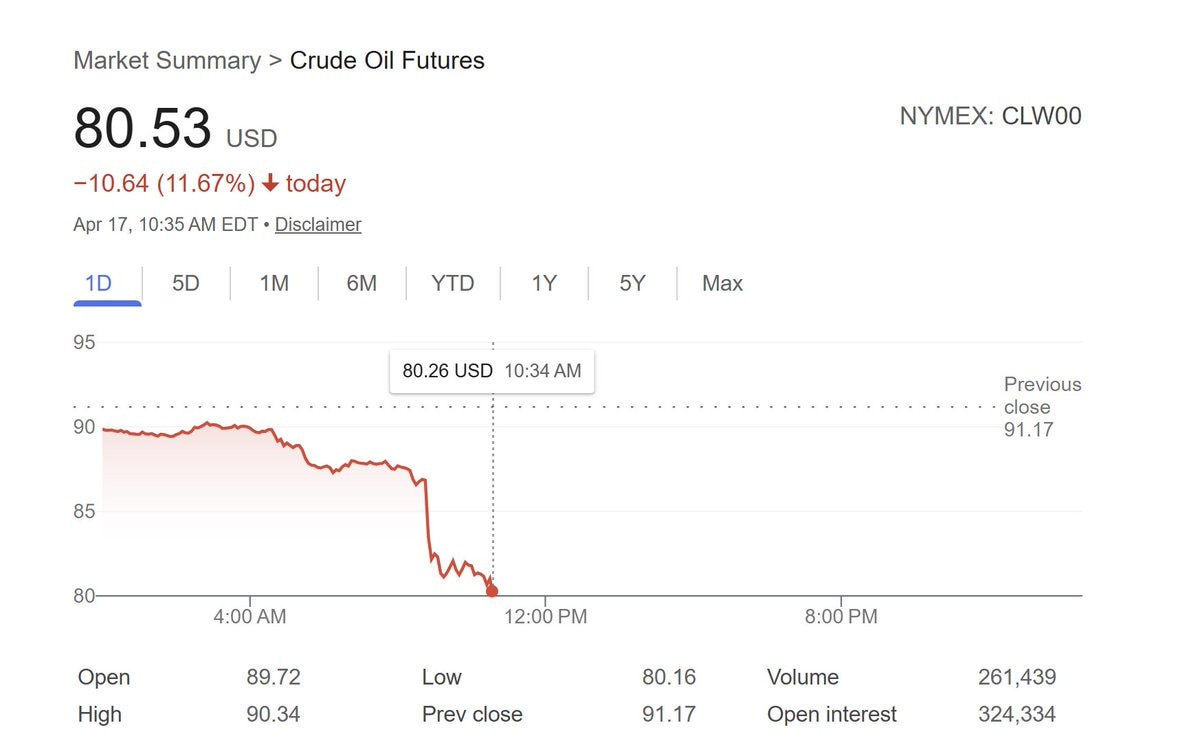
Task: Show the 6M price history tab
Action: 362,283
